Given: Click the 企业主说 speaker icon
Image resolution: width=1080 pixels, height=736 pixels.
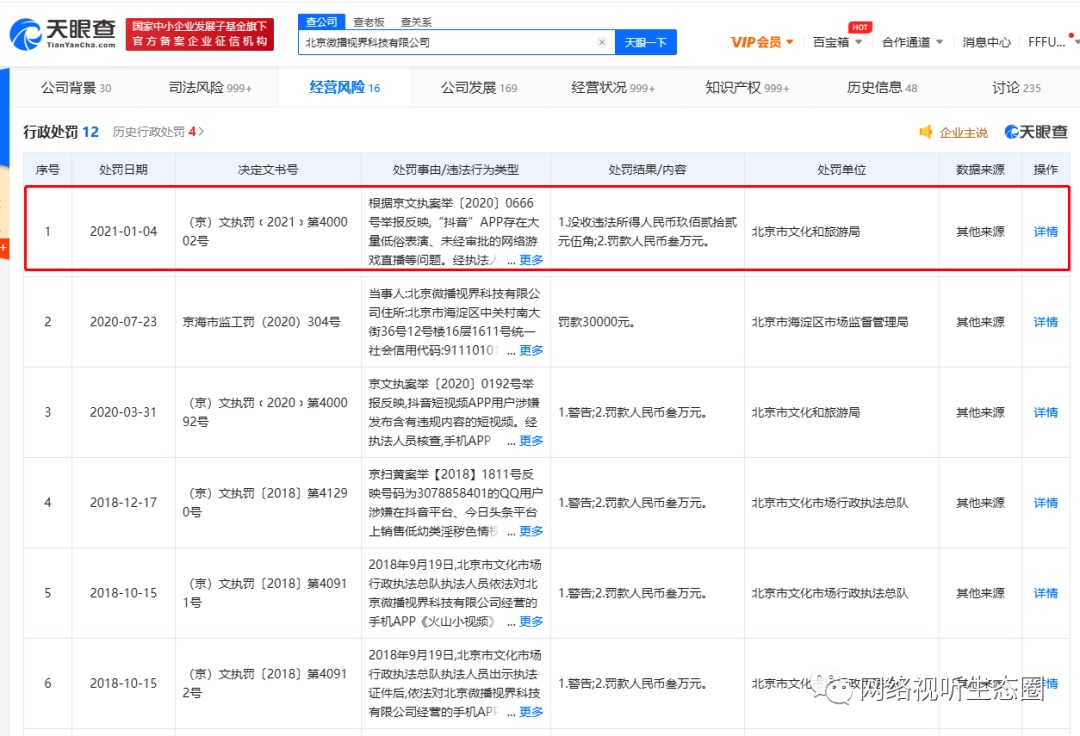Looking at the screenshot, I should [926, 132].
